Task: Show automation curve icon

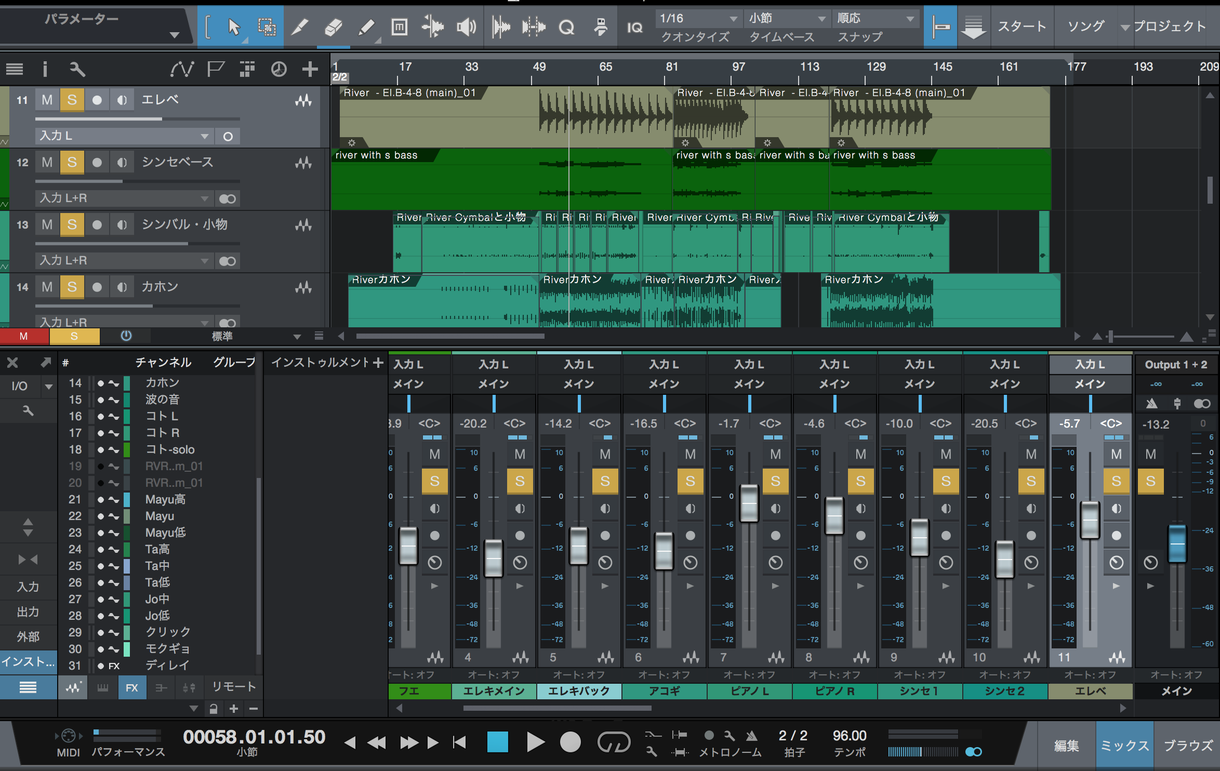Action: click(181, 69)
